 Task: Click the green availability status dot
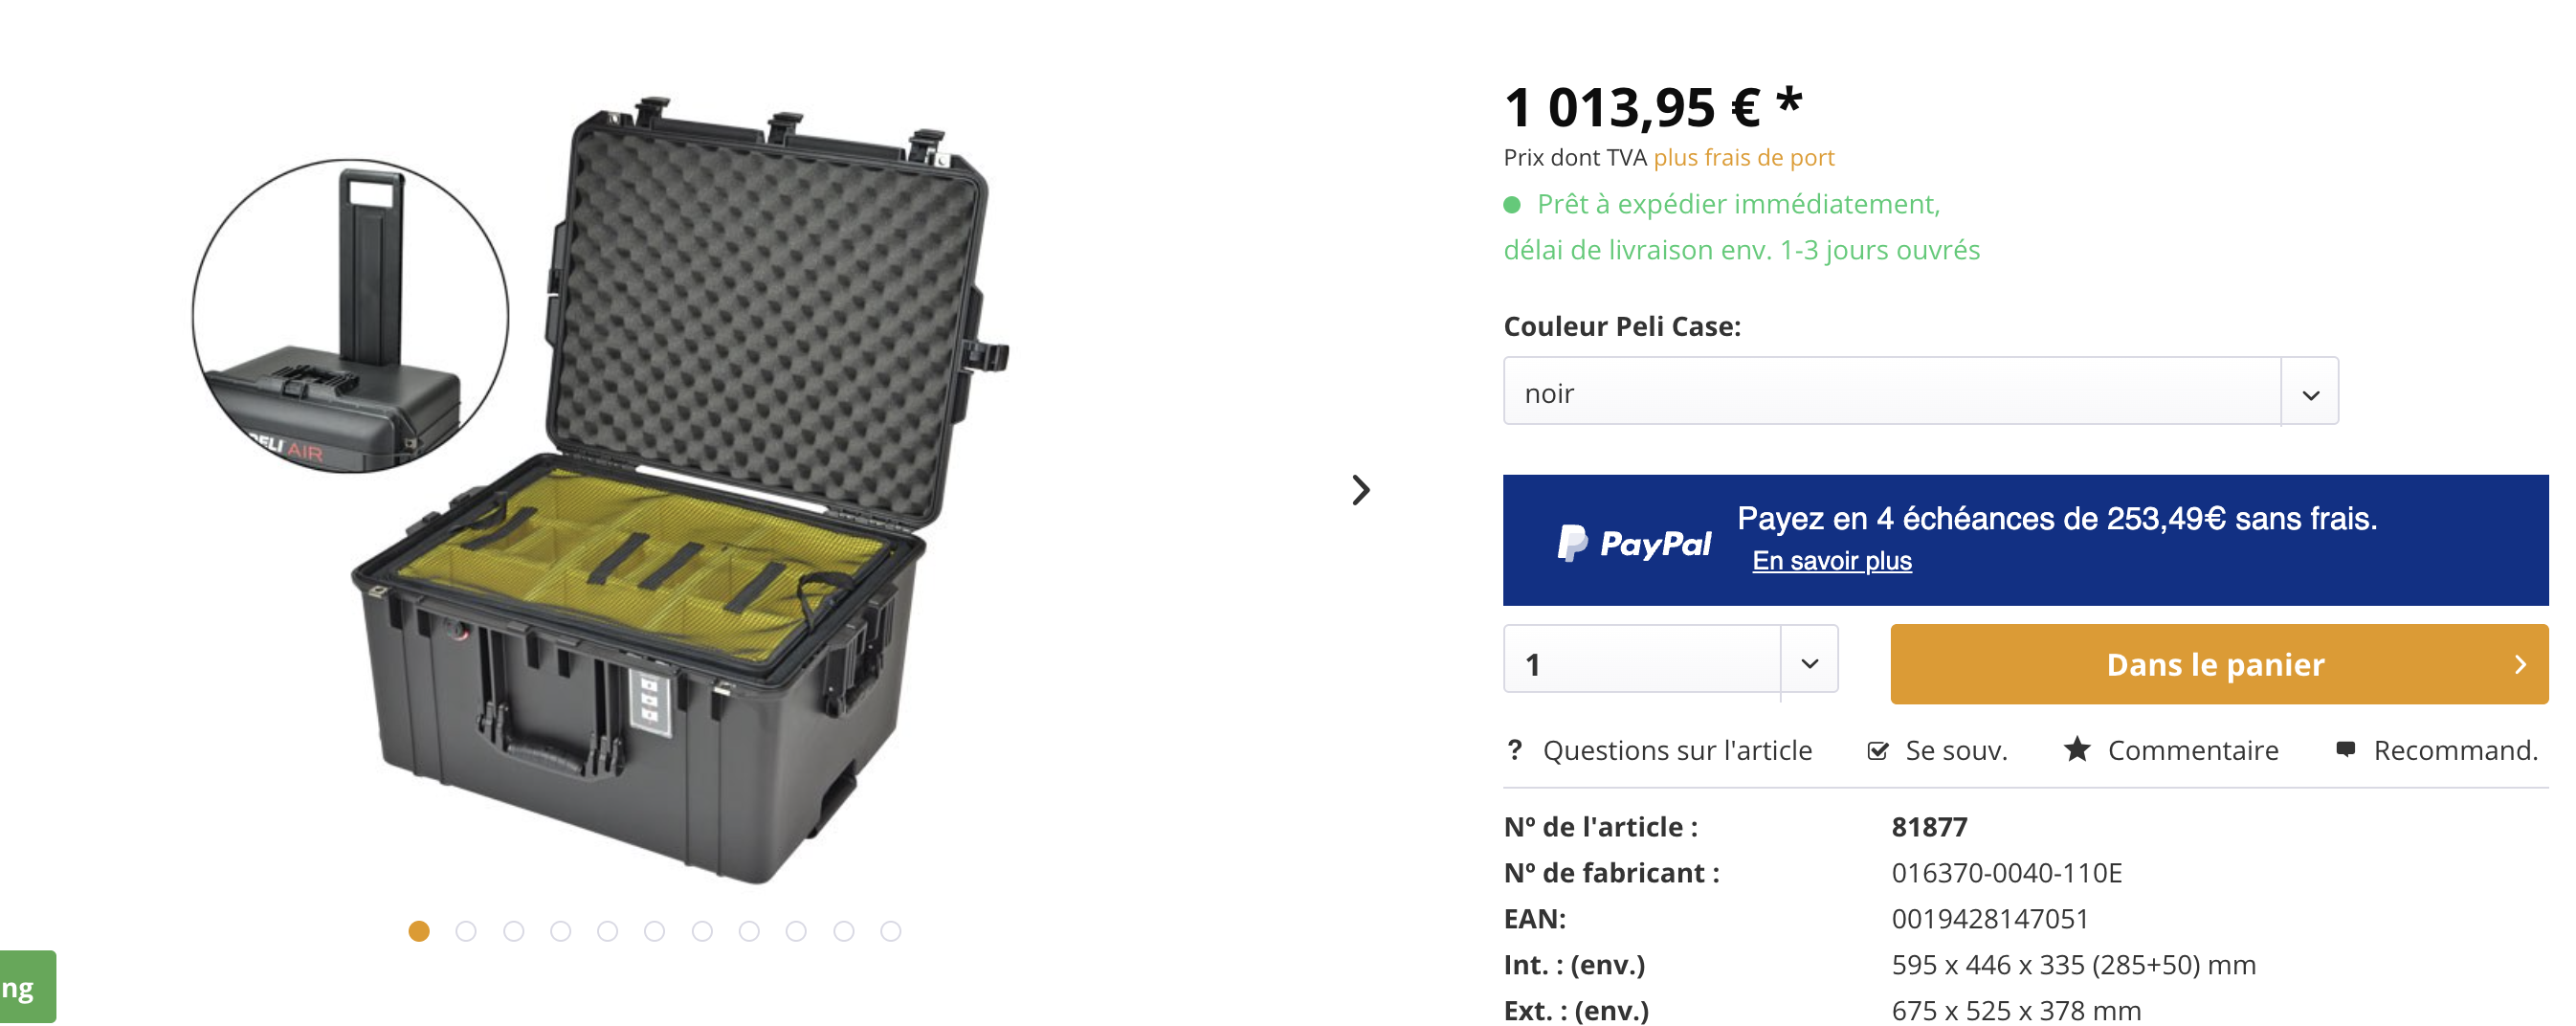(1512, 205)
